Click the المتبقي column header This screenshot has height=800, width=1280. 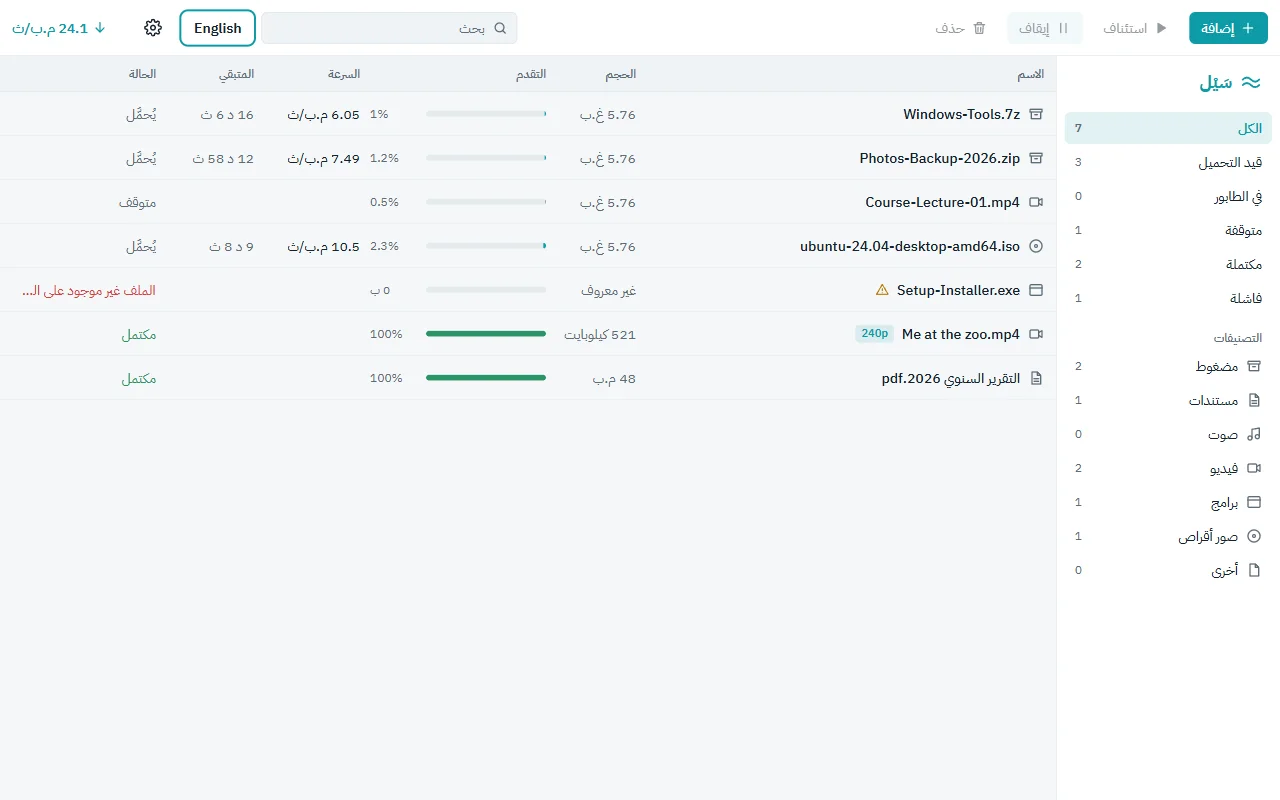[x=237, y=74]
